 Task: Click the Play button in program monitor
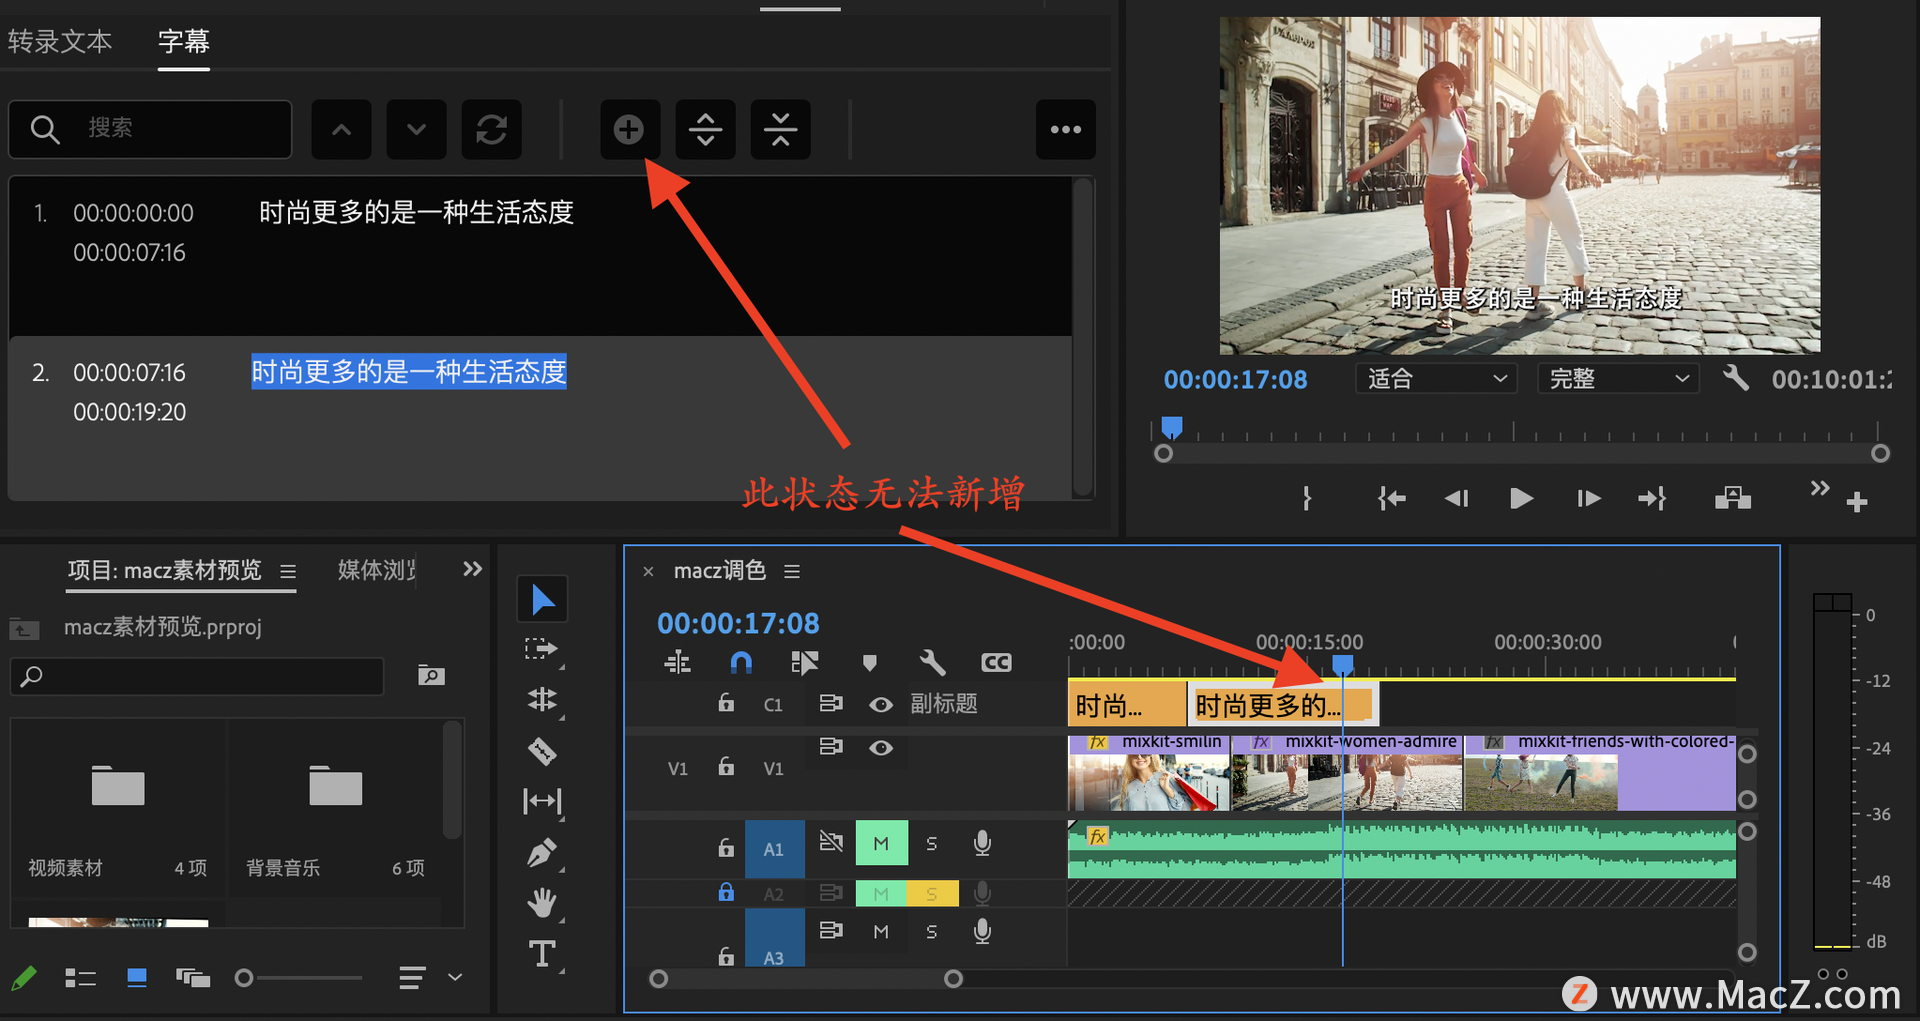[1521, 498]
